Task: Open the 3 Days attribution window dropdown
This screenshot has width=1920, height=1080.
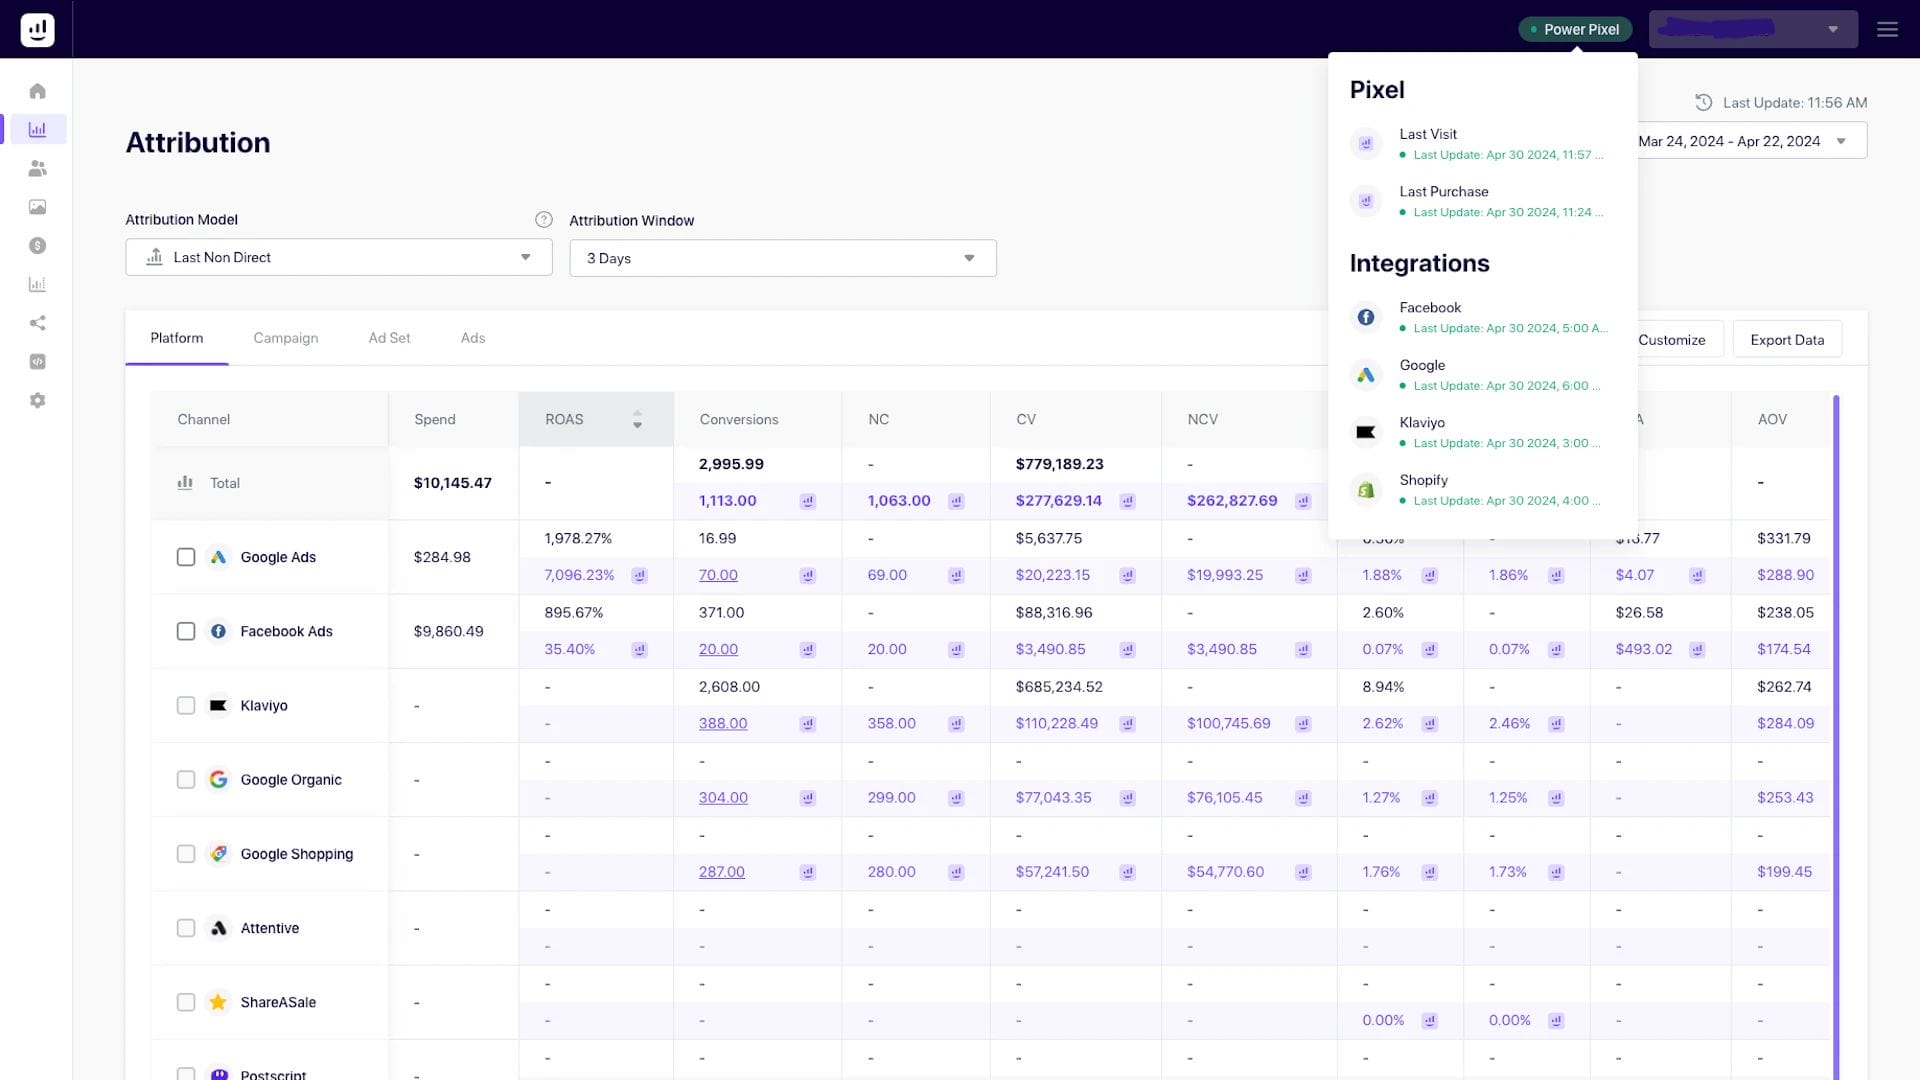Action: coord(782,258)
